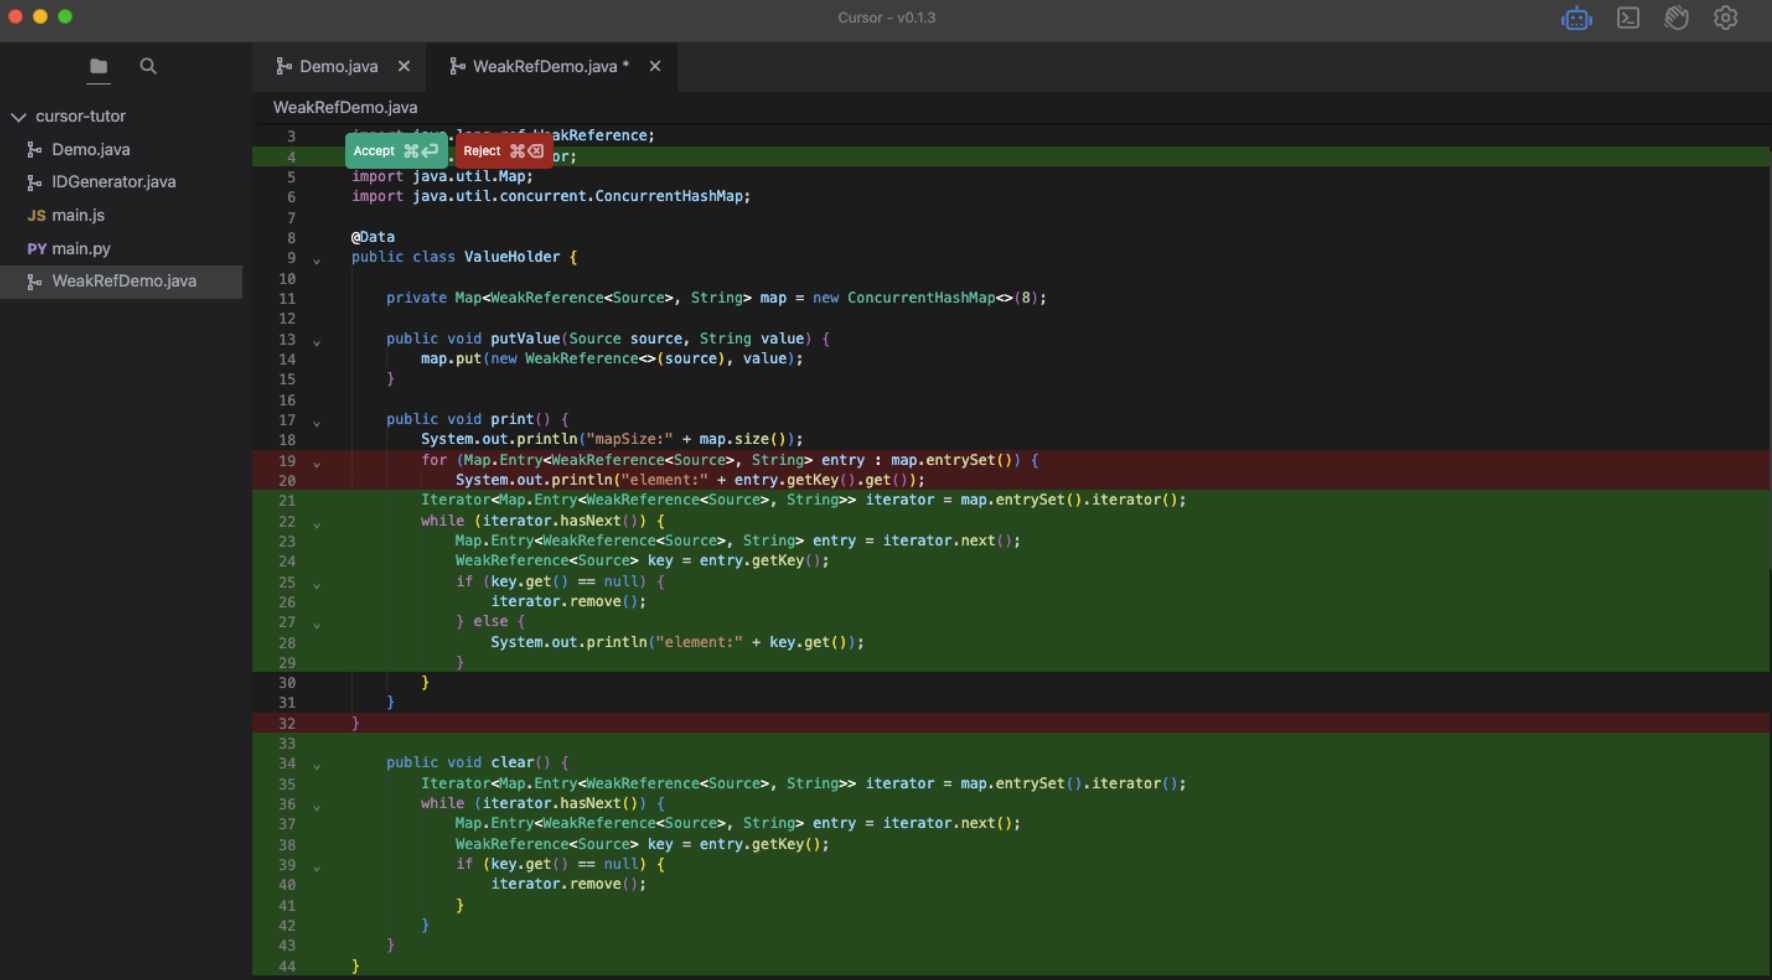Click line number 32 in the gutter

tap(287, 723)
